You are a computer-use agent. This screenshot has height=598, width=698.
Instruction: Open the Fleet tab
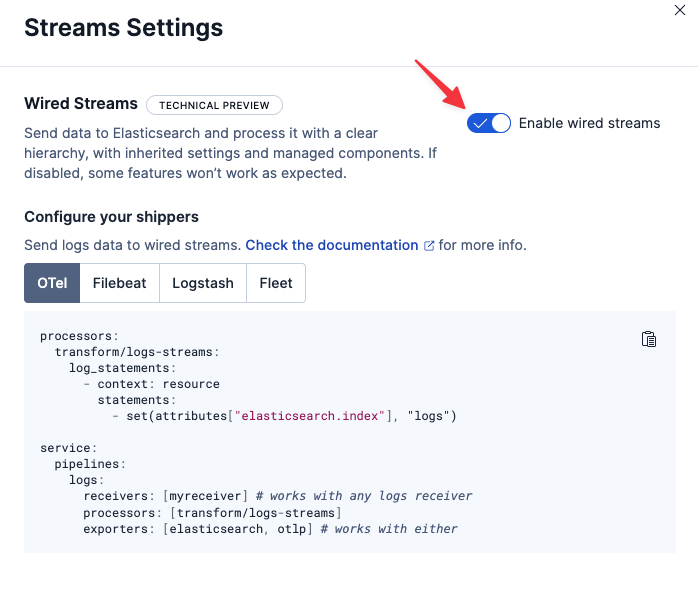click(276, 283)
